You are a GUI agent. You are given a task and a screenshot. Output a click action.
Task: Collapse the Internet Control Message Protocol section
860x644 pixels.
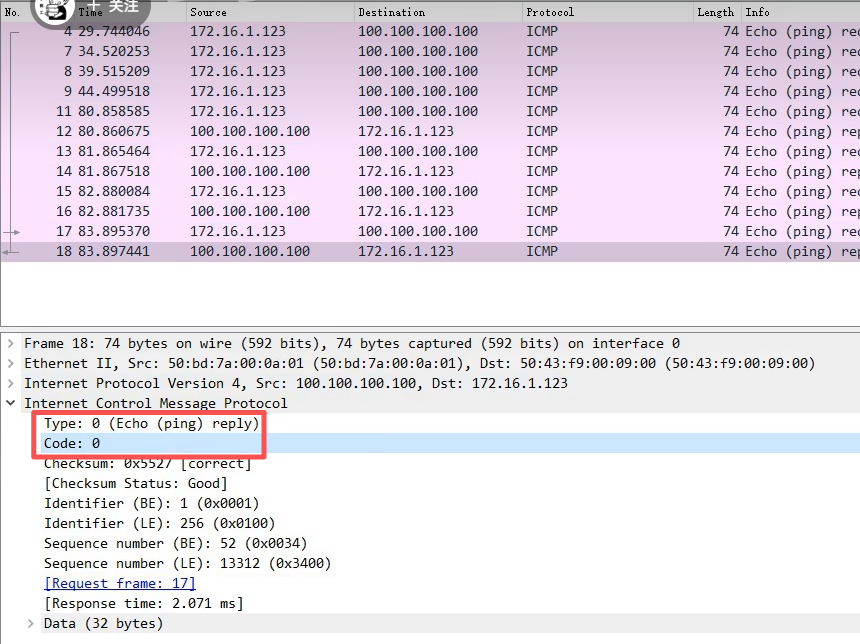pos(11,403)
